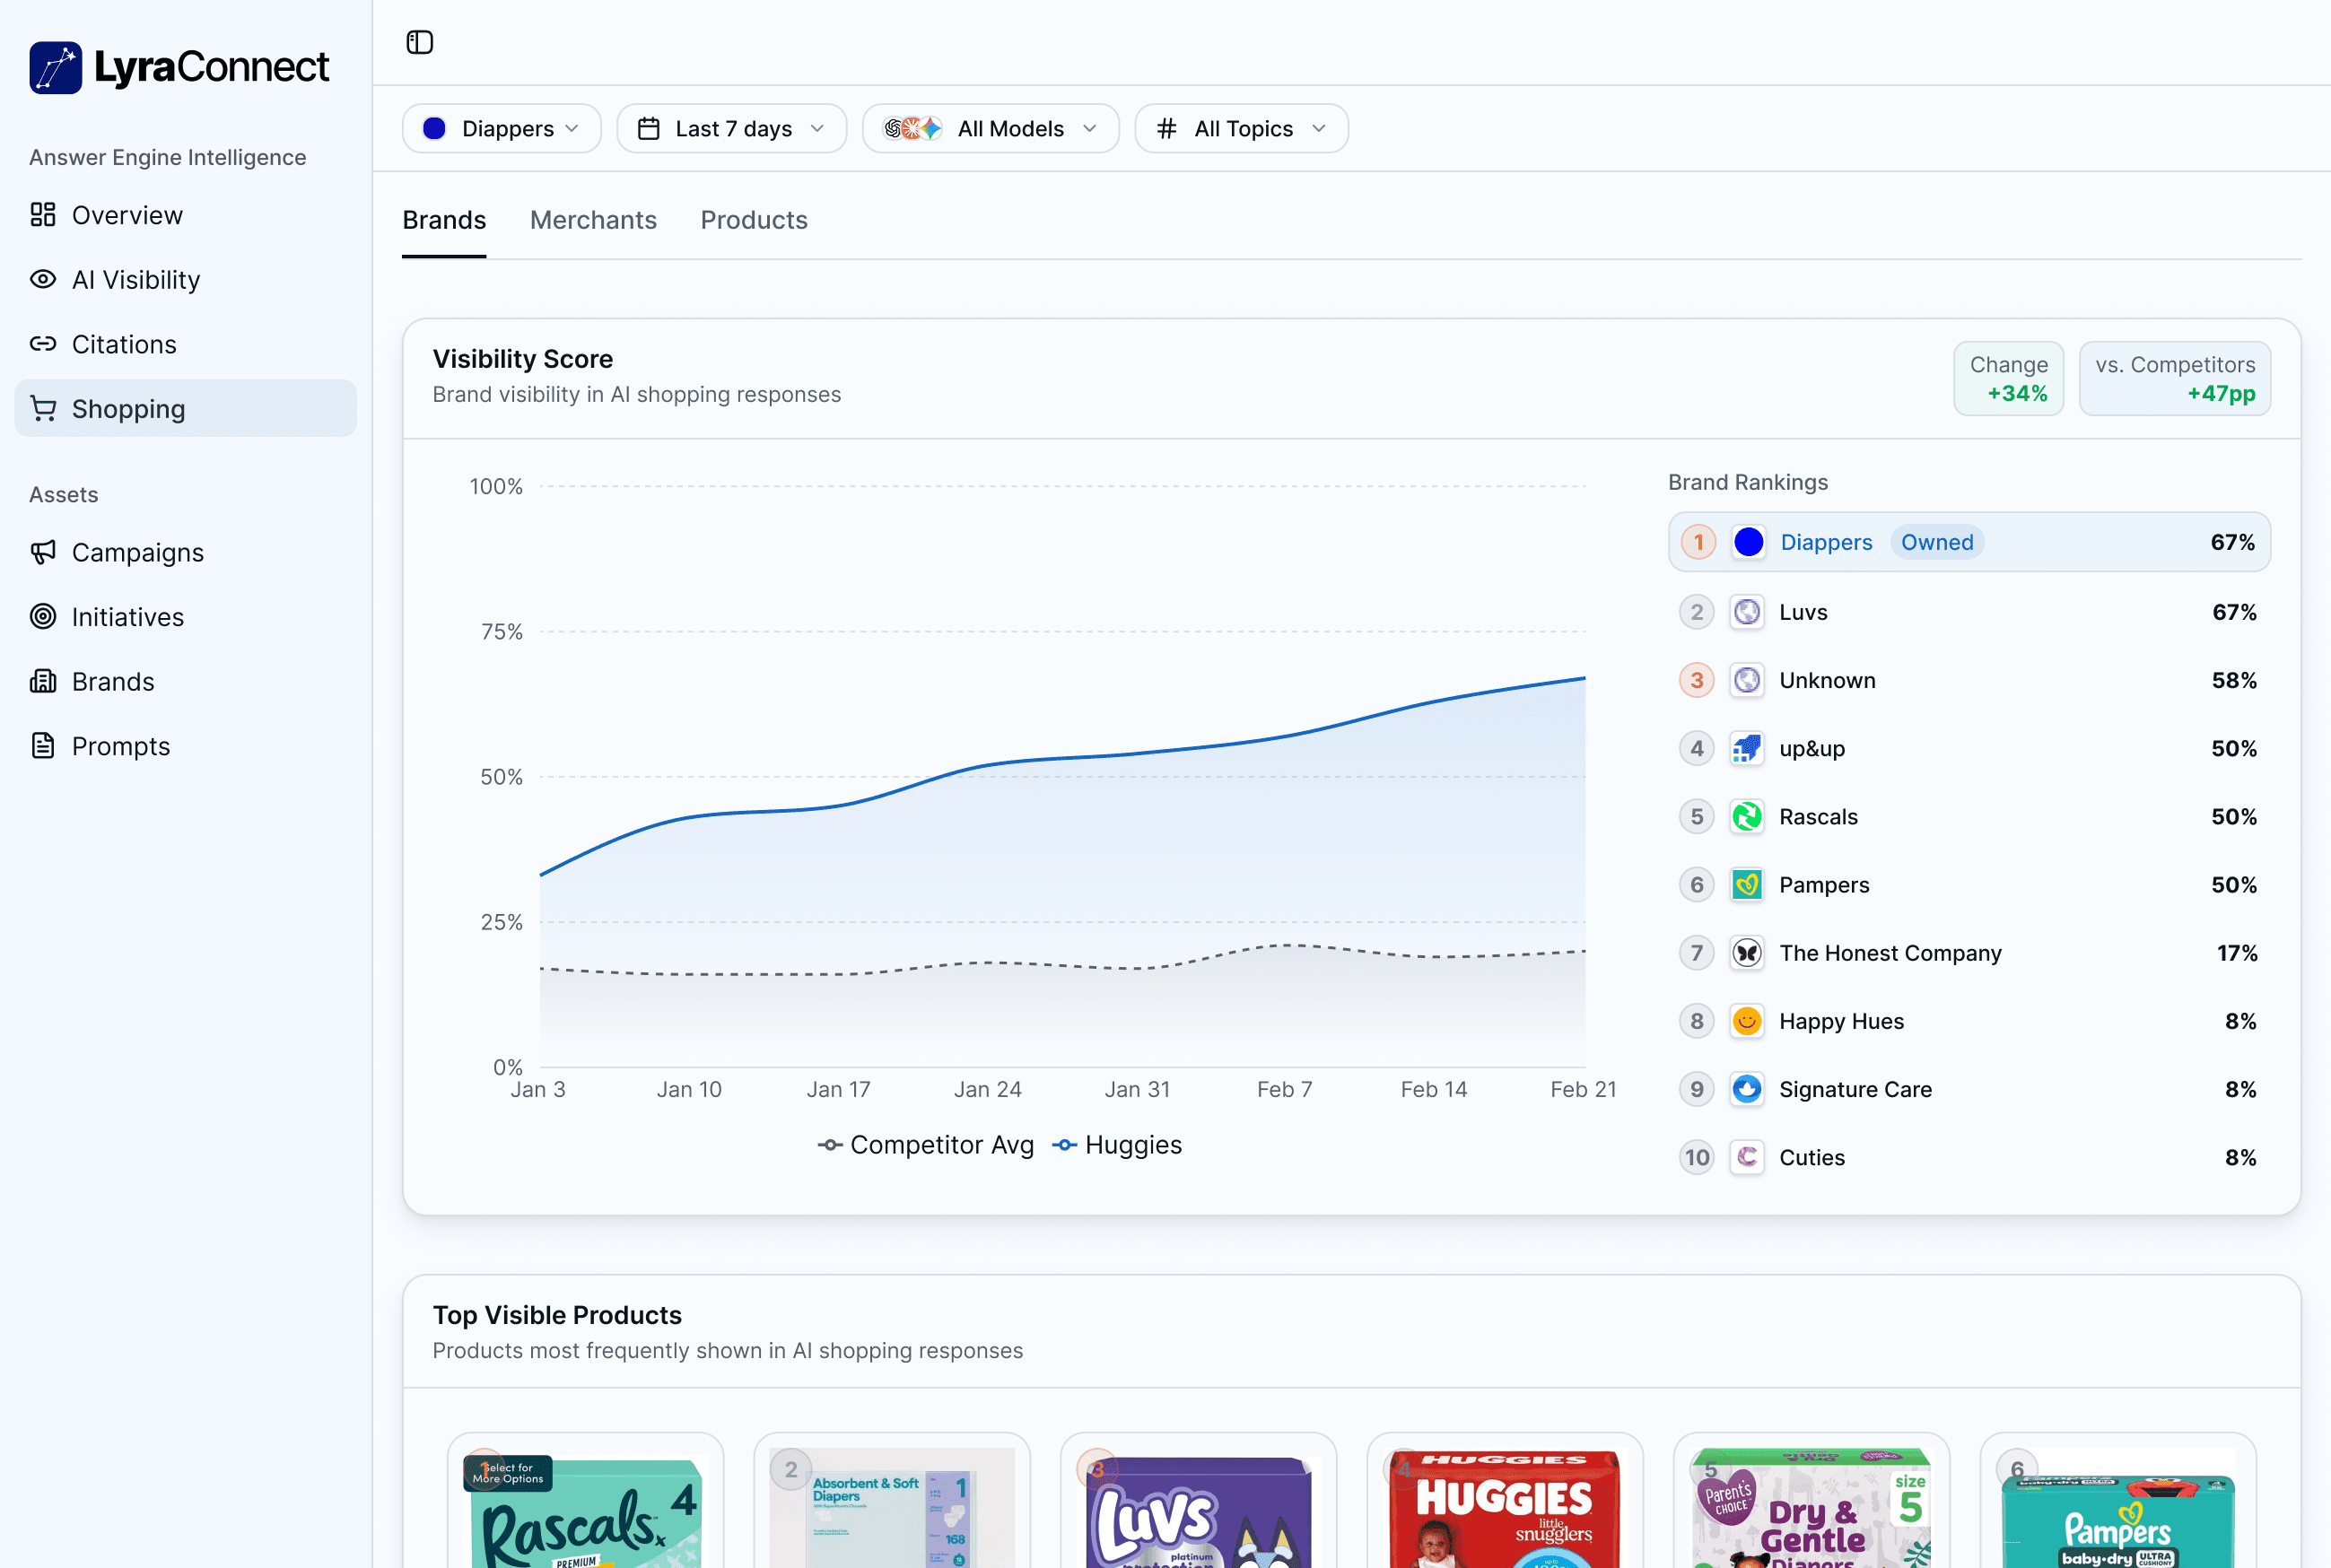Click the vs. Competitors +47pp badge
The image size is (2331, 1568).
pos(2175,378)
